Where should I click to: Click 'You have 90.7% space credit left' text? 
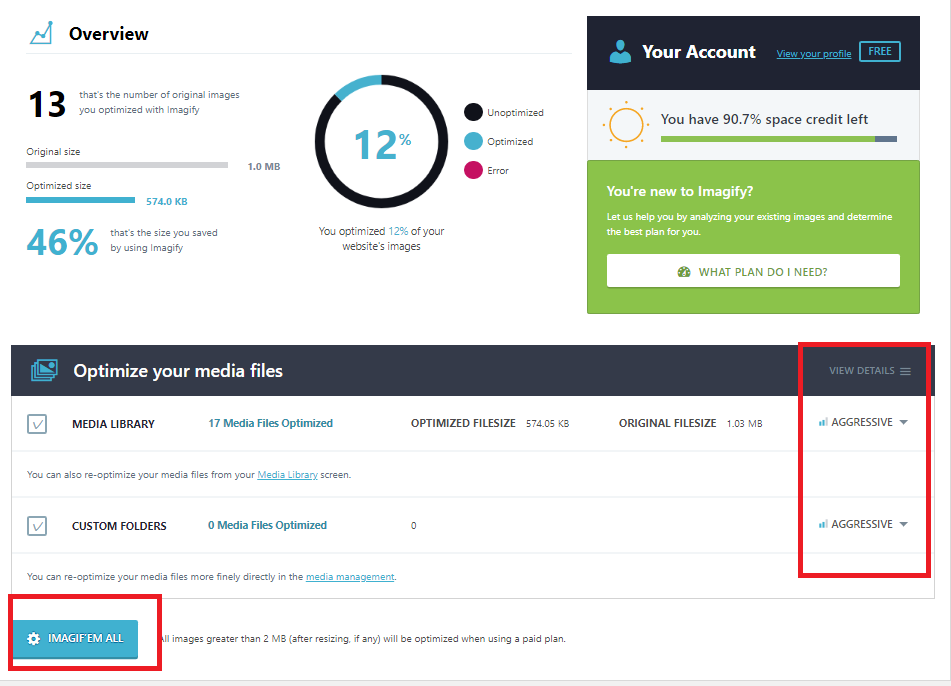click(x=764, y=119)
